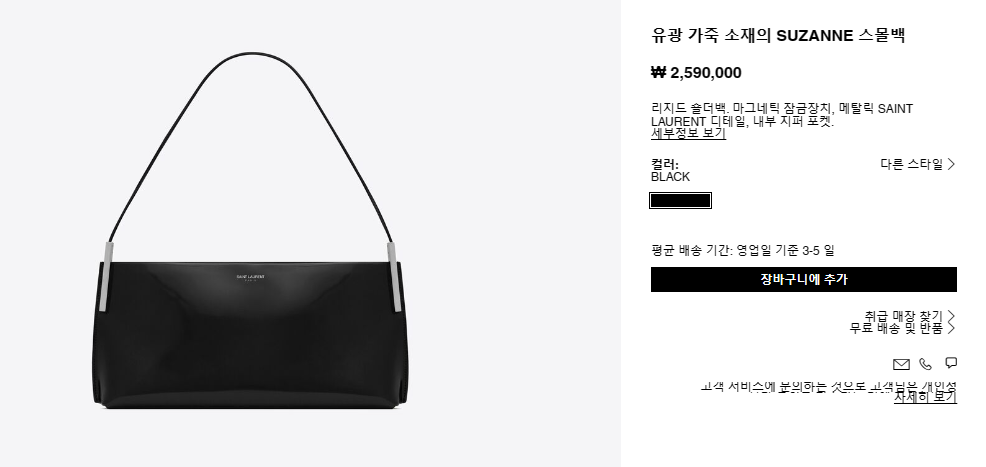Click the 세부정보 보기 details link
The width and height of the screenshot is (986, 467).
[x=688, y=134]
